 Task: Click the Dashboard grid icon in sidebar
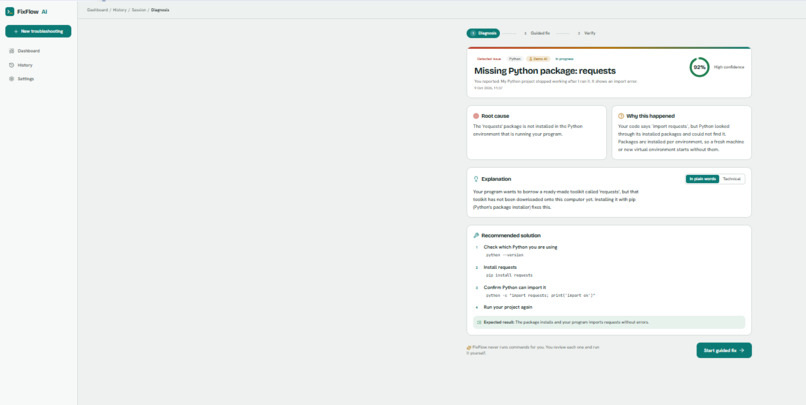(12, 51)
